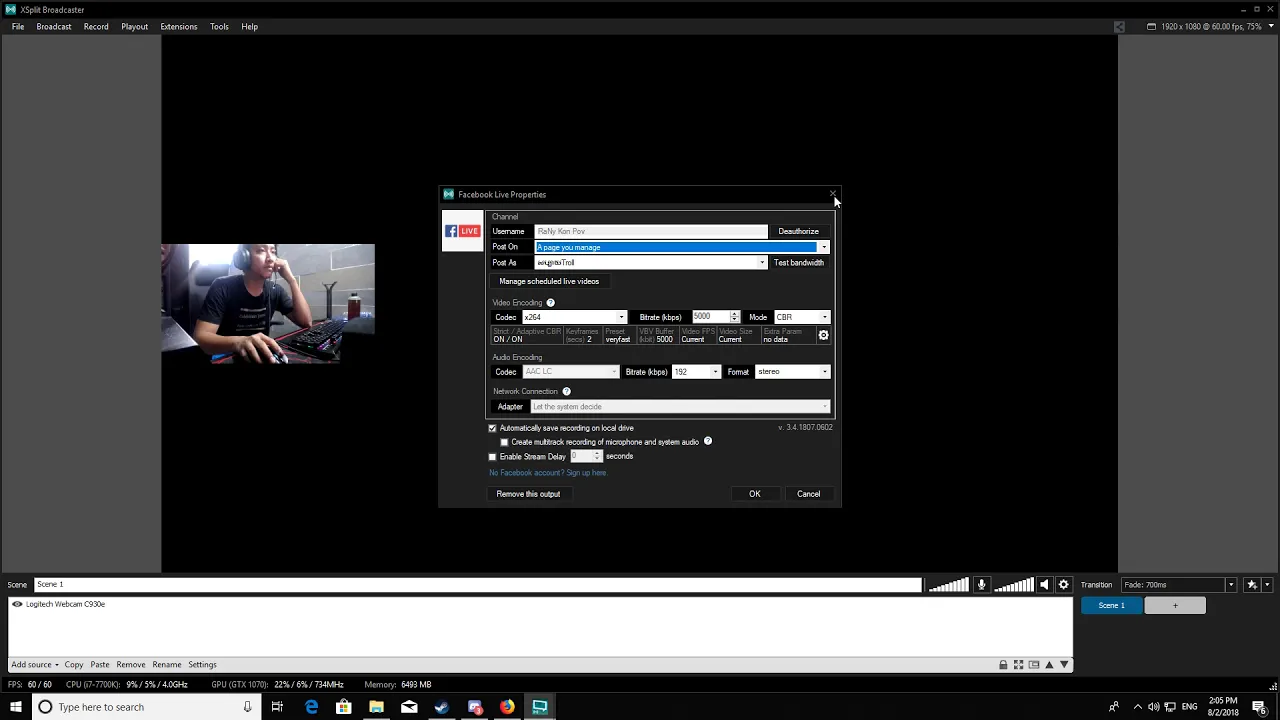Open the Add source dropdown
This screenshot has width=1280, height=720.
[x=34, y=665]
